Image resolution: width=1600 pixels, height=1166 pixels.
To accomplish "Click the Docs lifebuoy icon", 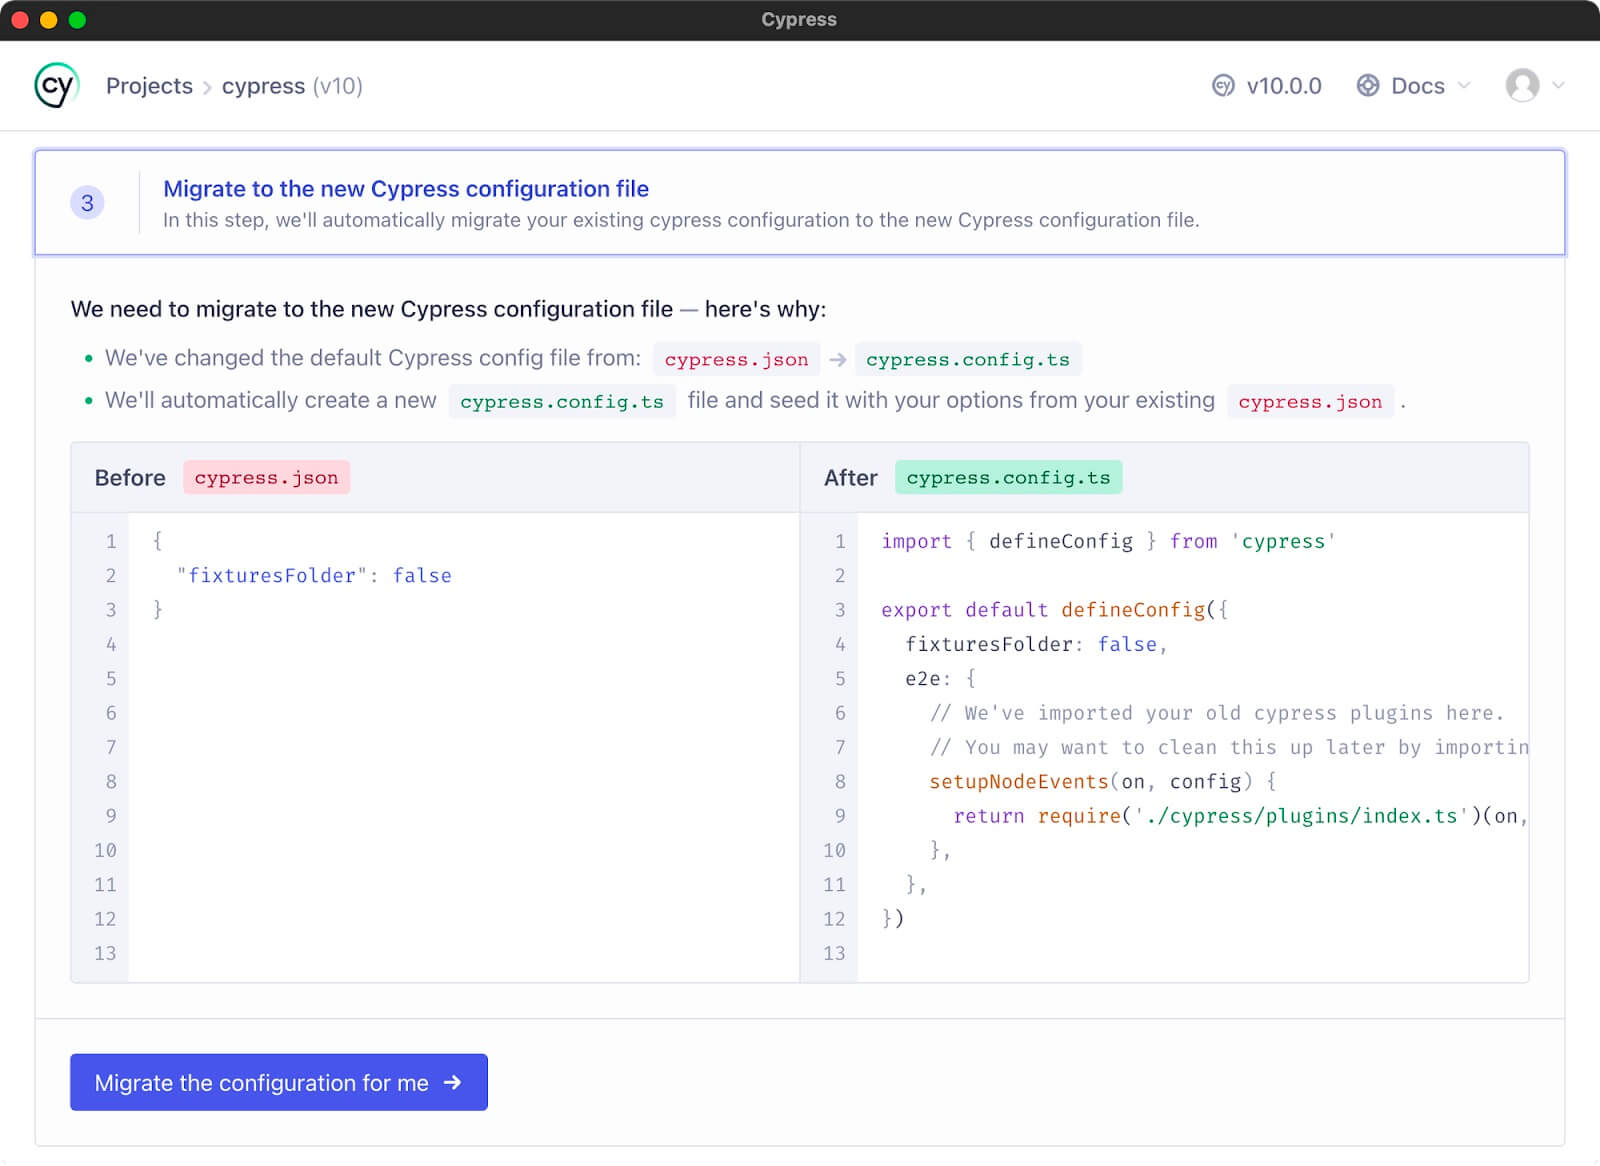I will [1367, 86].
